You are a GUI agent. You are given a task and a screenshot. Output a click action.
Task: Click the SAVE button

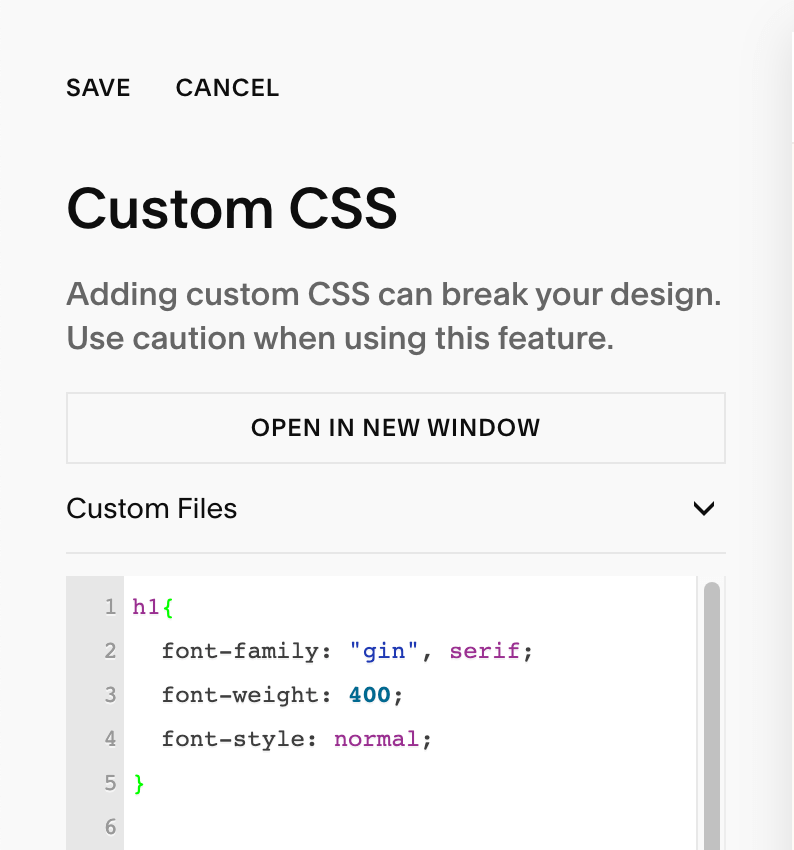click(x=98, y=88)
